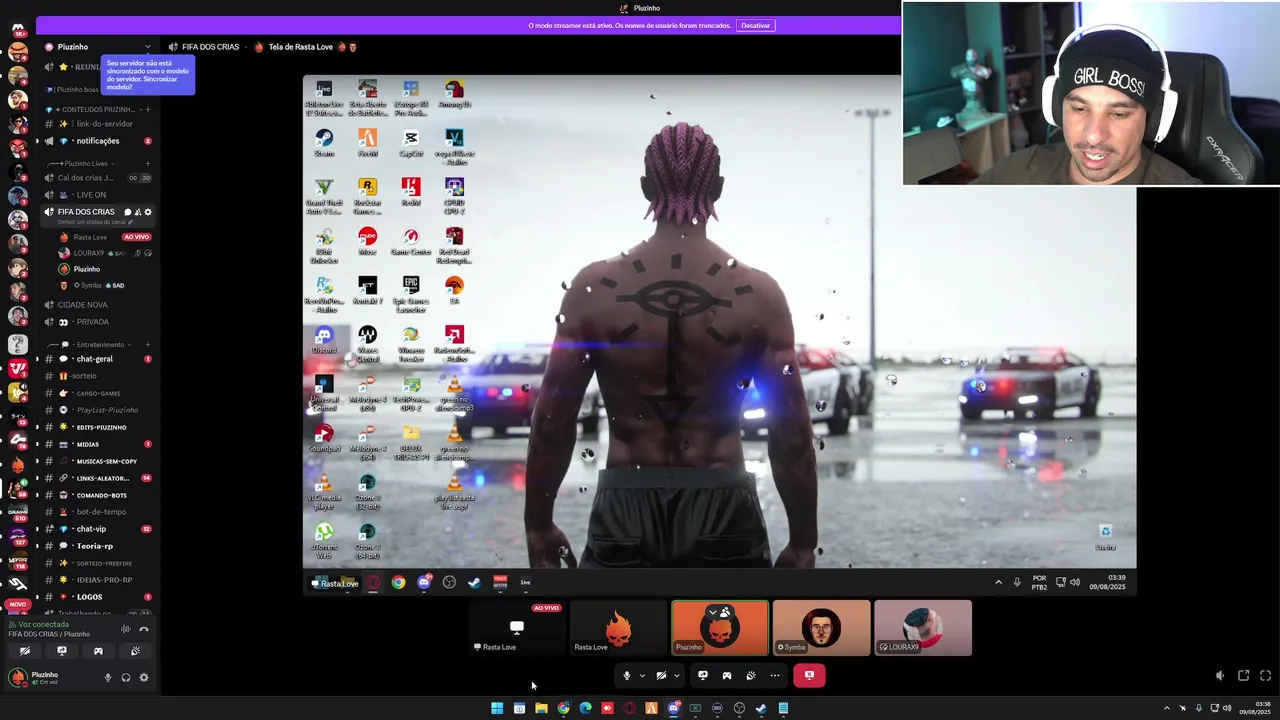
Task: Open Google Chrome from Windows taskbar
Action: coord(563,708)
